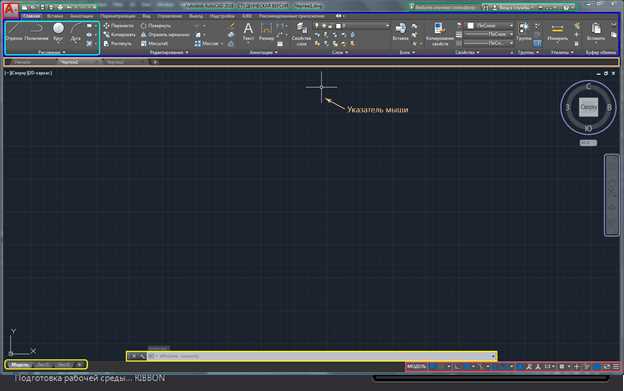The image size is (624, 391).
Task: Select the Дуга arc tool
Action: point(76,32)
